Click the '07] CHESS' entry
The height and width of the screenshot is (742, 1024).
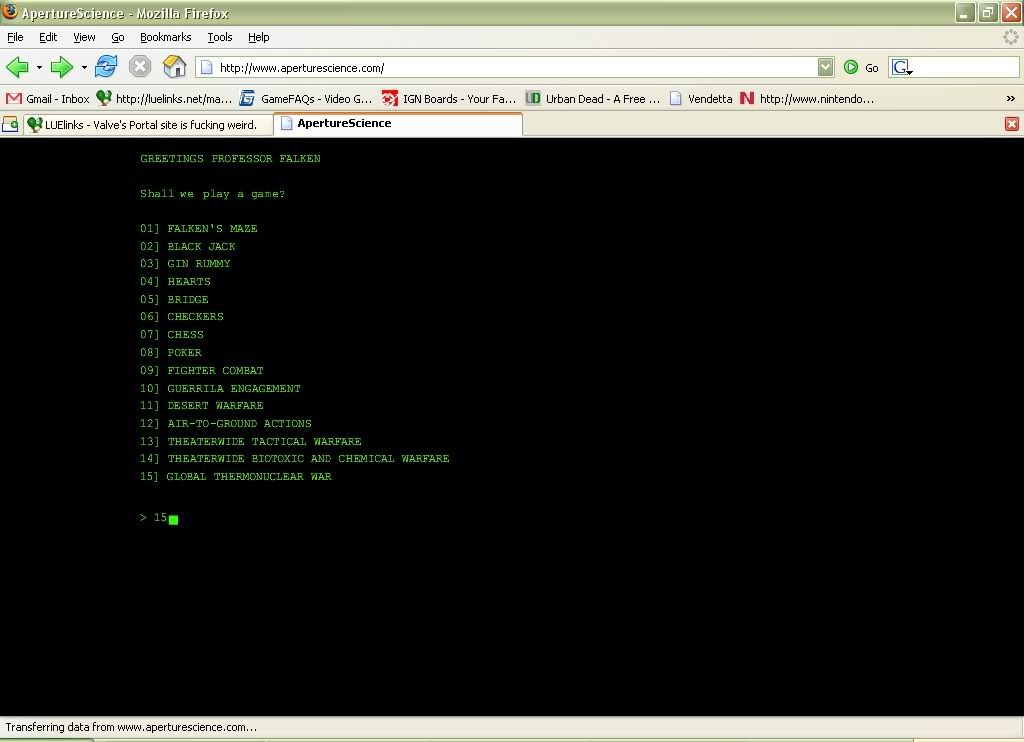tap(172, 334)
